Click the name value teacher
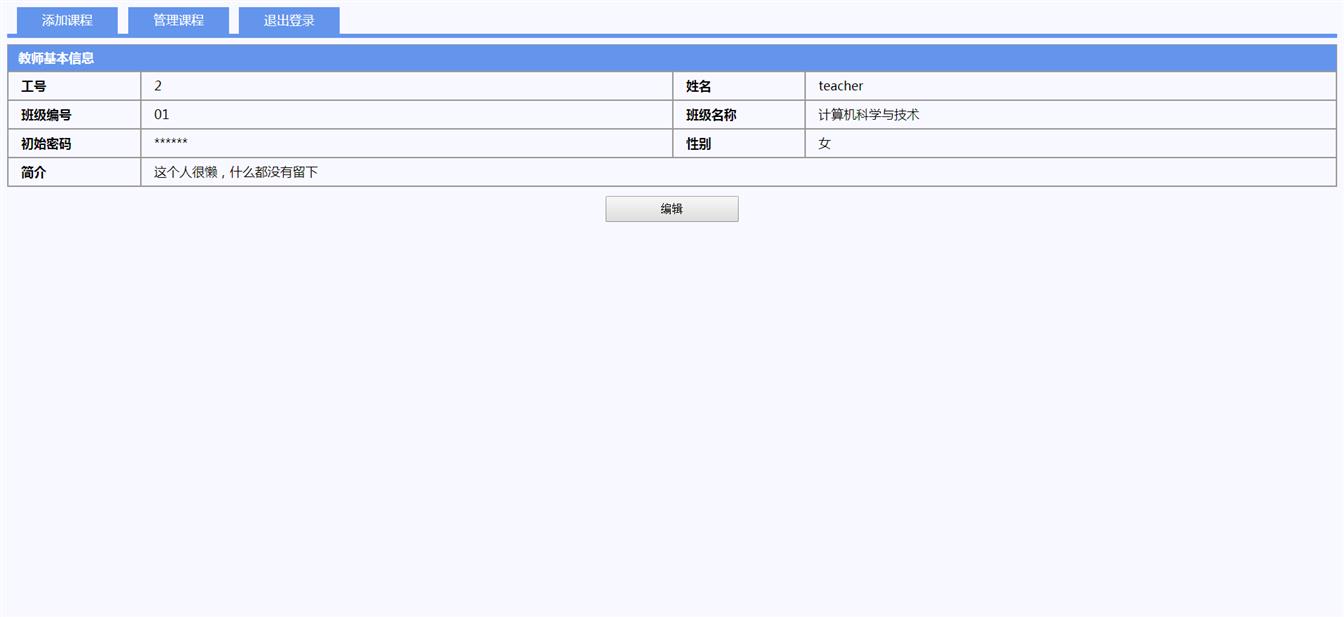This screenshot has height=617, width=1344. 840,87
